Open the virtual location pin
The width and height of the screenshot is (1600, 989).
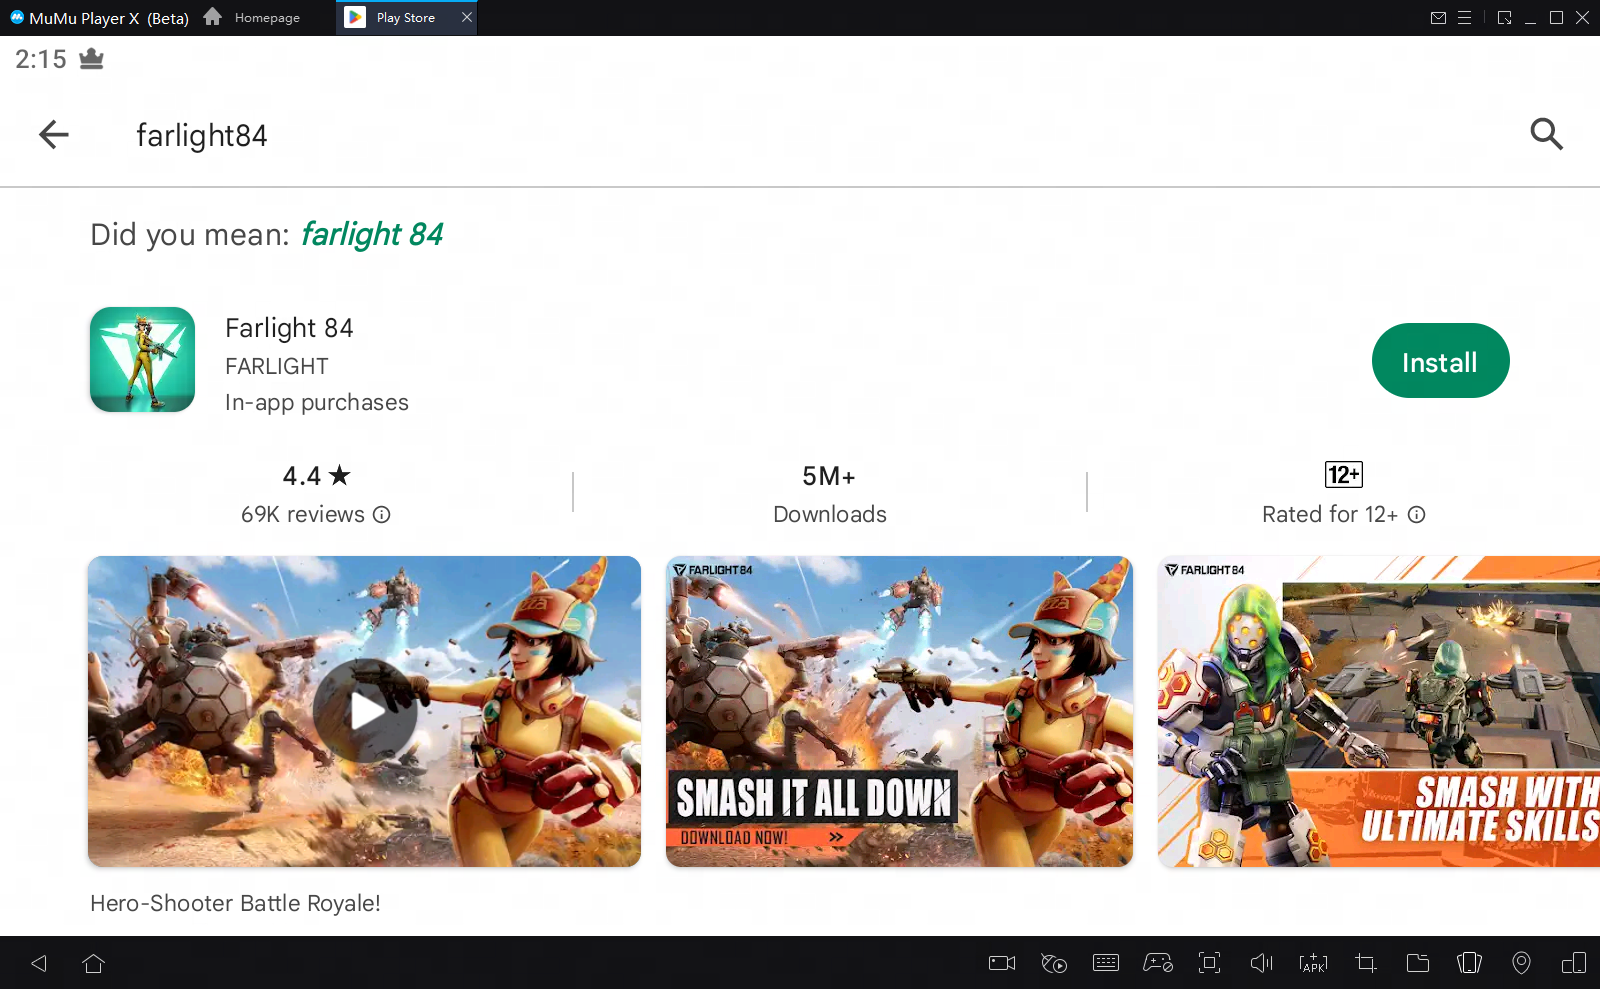click(x=1521, y=963)
